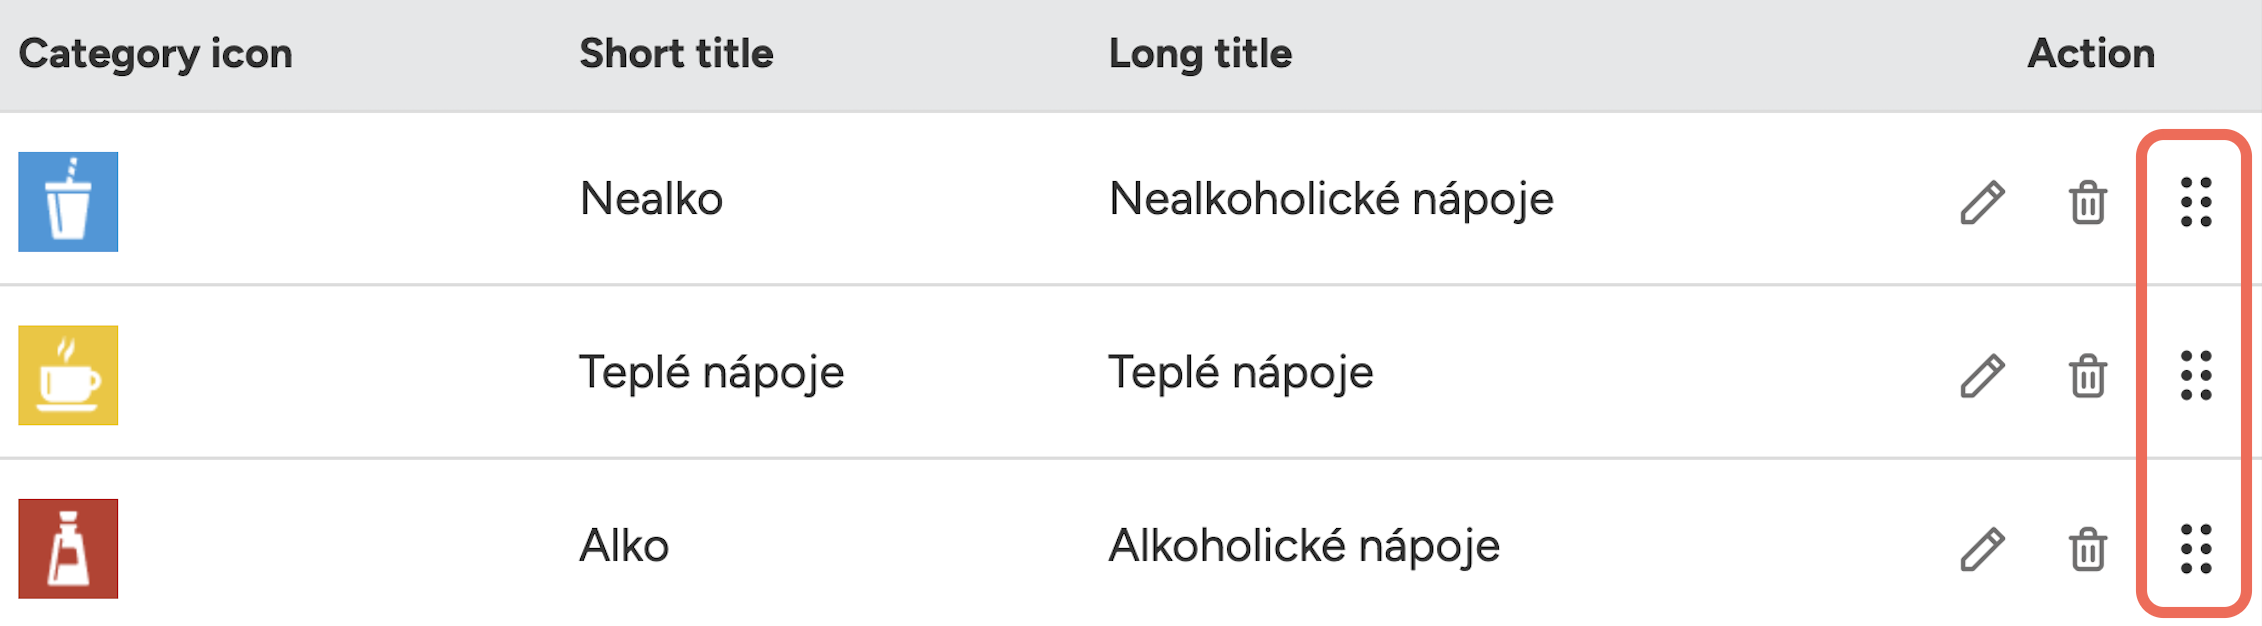The image size is (2262, 626).
Task: Delete the Alko category via trash icon
Action: tap(2088, 549)
